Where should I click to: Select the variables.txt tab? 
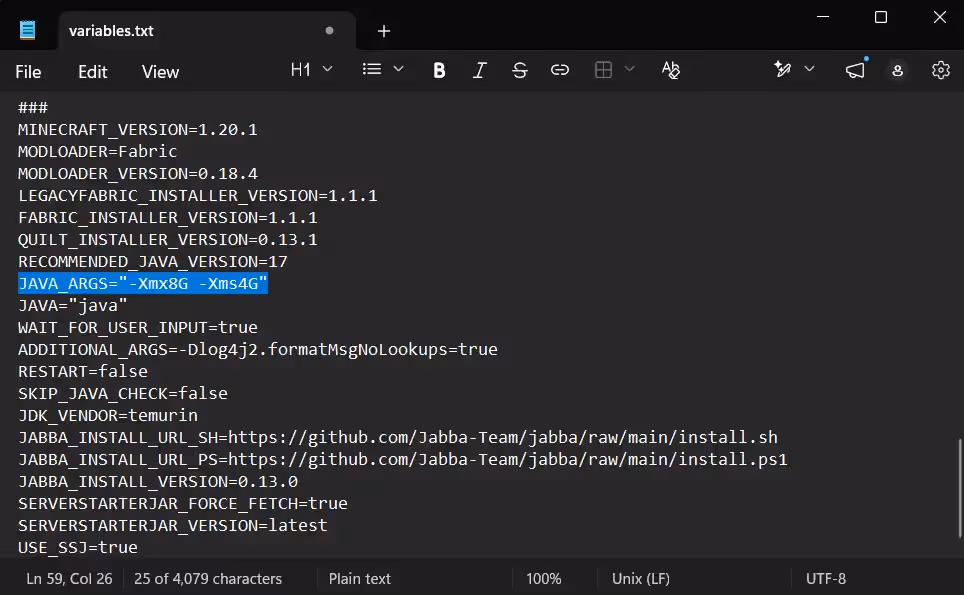[x=207, y=31]
